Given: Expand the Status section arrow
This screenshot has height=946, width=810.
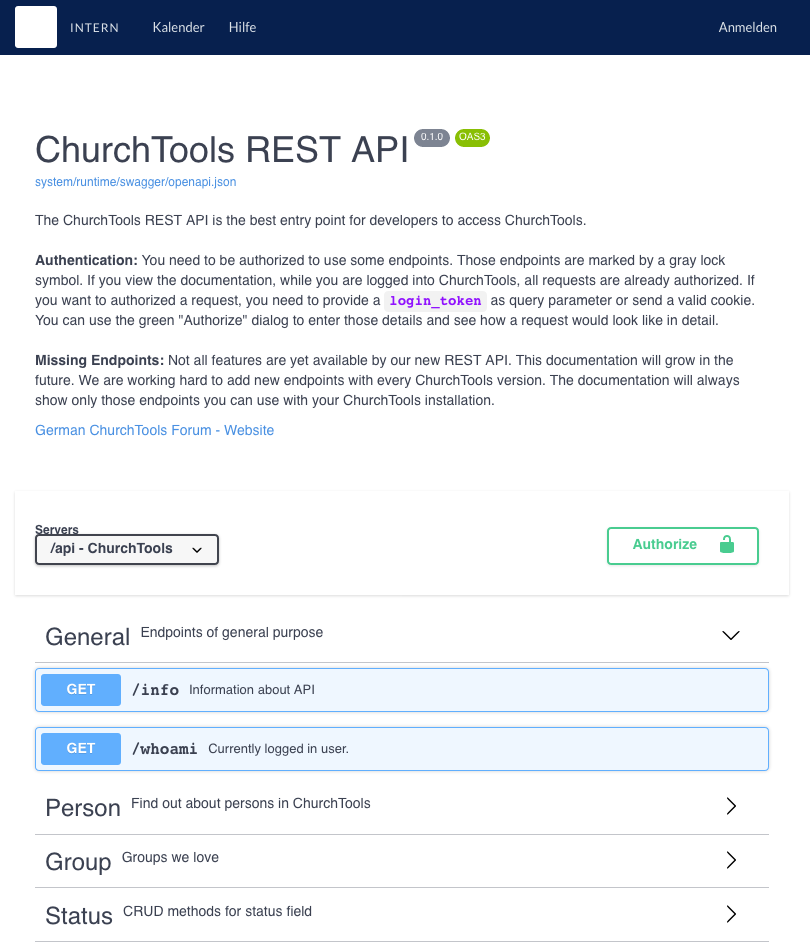Looking at the screenshot, I should (731, 914).
